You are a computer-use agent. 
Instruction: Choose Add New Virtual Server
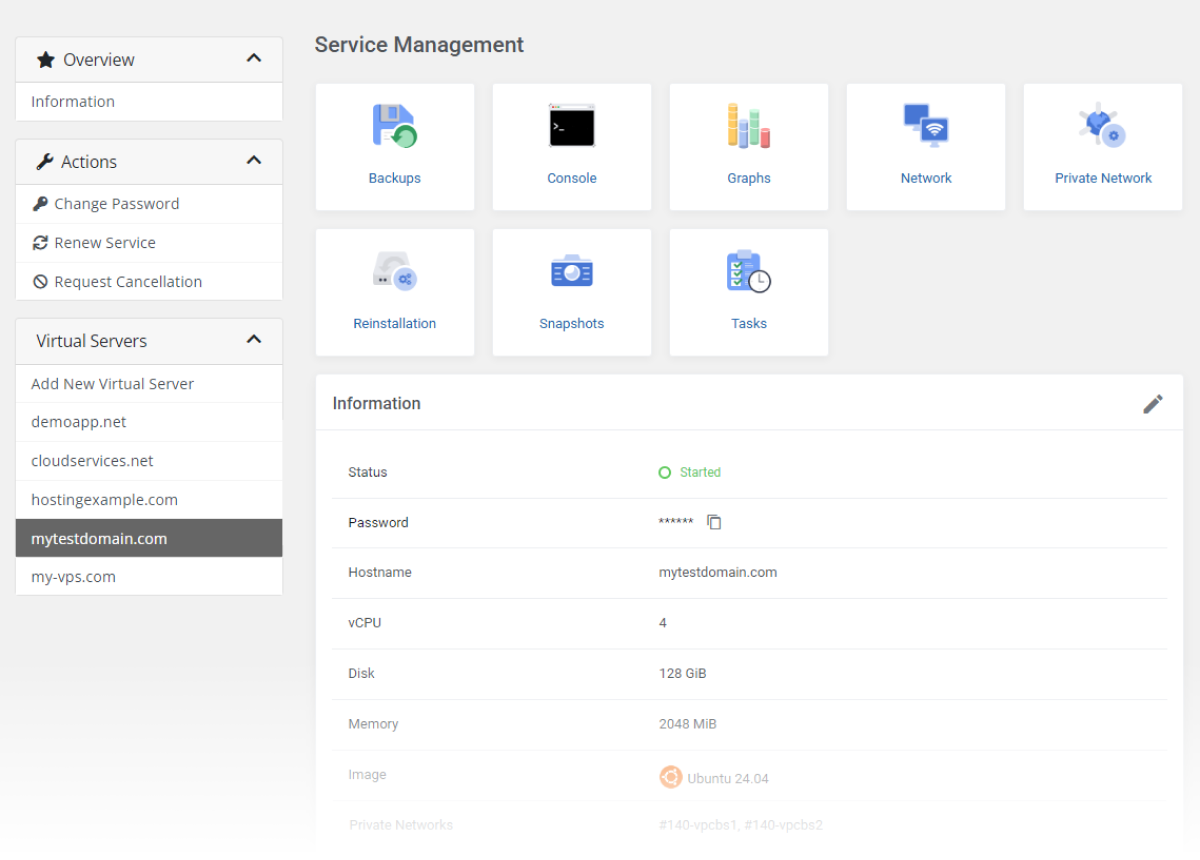[149, 384]
